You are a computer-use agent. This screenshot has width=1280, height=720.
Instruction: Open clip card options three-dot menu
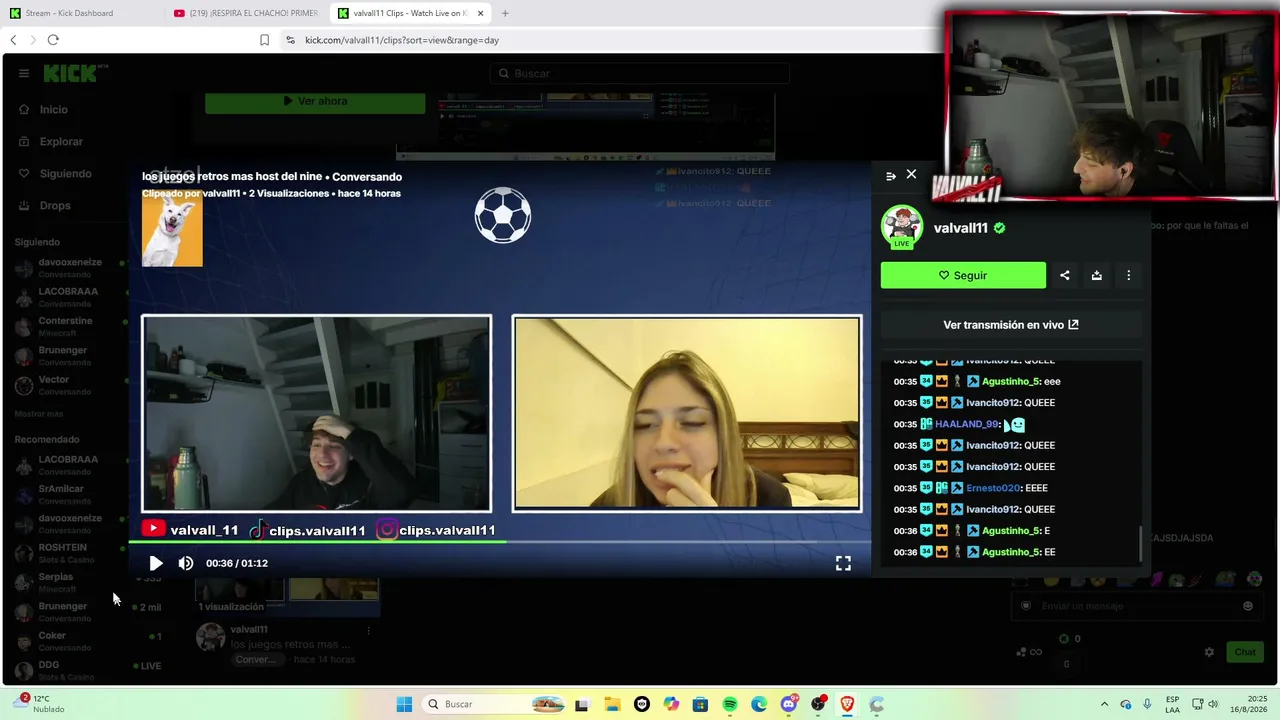click(x=369, y=630)
